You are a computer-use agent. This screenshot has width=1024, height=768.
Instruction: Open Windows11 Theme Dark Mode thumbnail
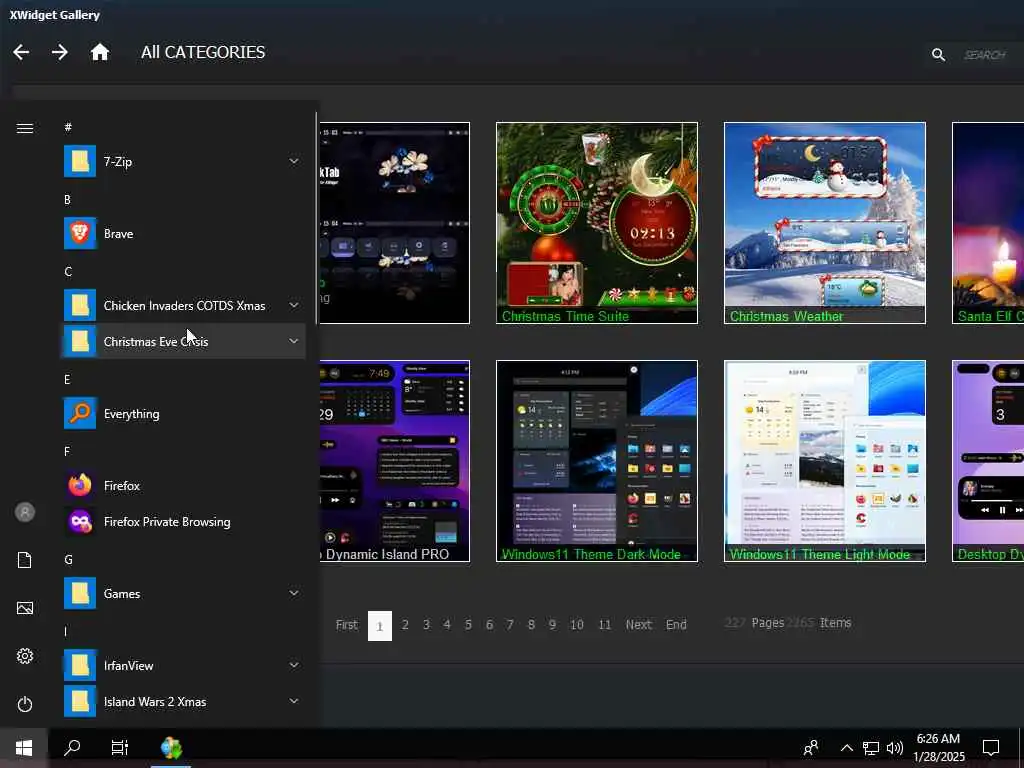597,461
